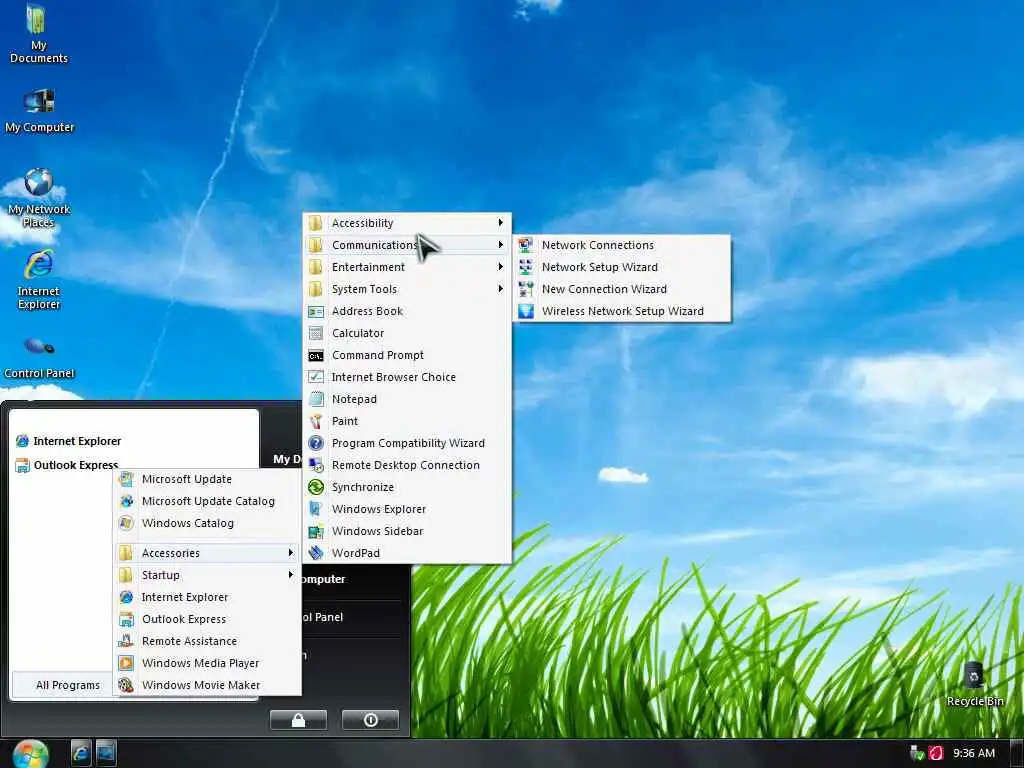Select the Communications folder

point(407,245)
